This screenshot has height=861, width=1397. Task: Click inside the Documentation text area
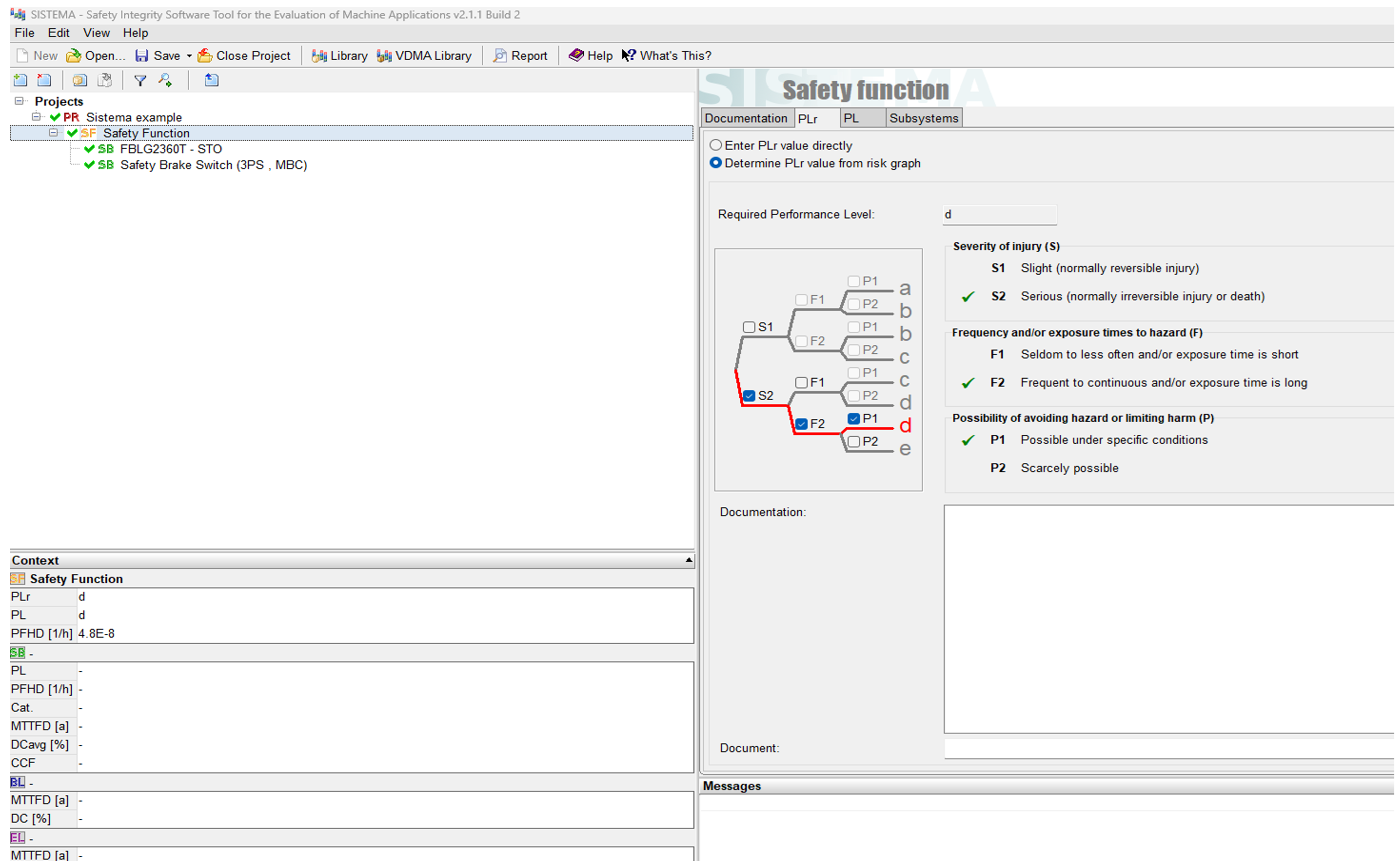(1169, 619)
